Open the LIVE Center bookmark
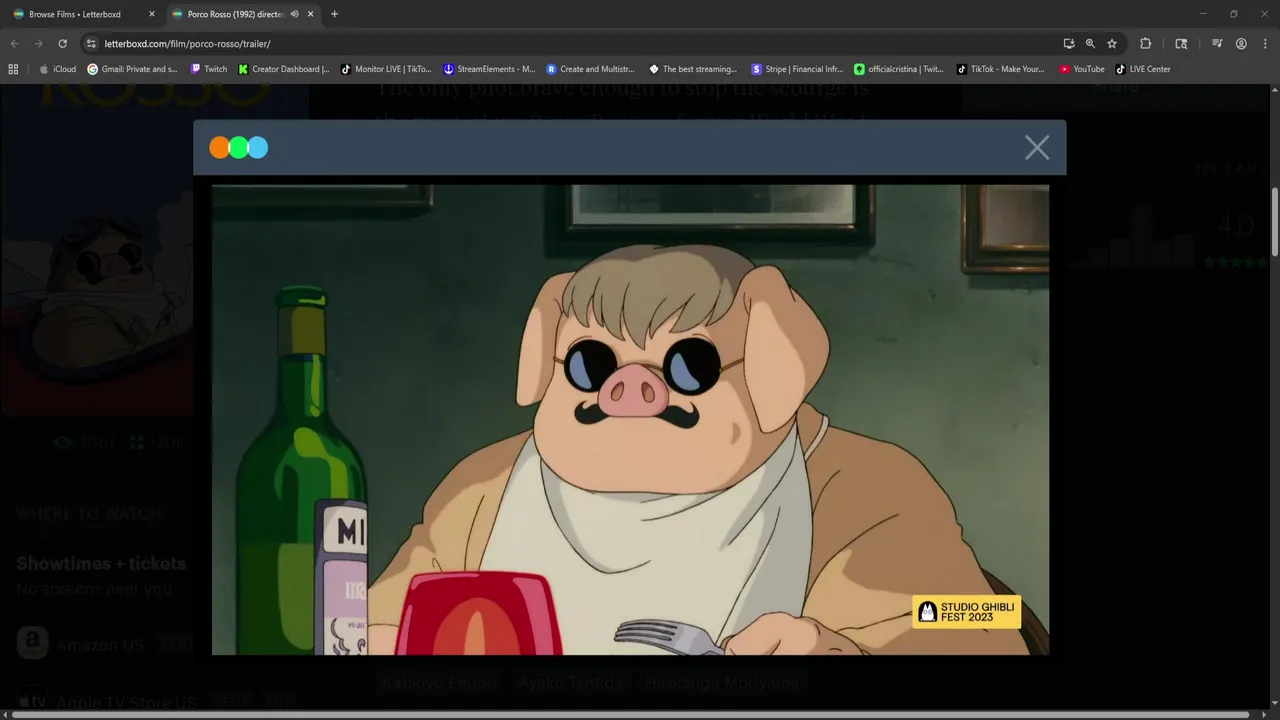 1143,69
